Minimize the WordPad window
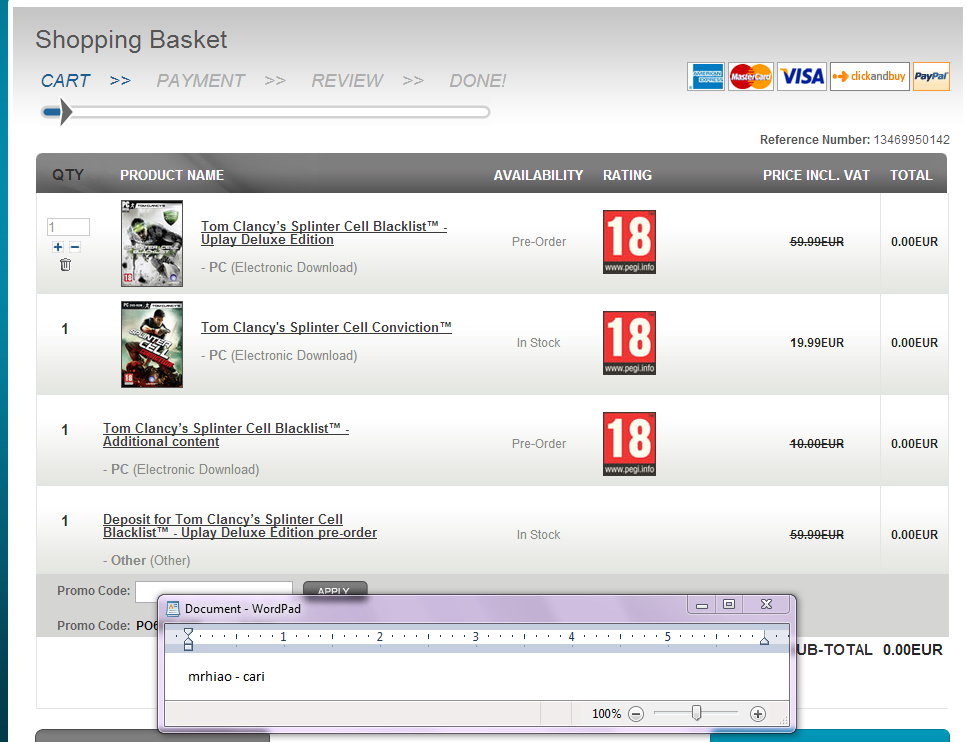Viewport: 967px width, 742px height. (702, 604)
